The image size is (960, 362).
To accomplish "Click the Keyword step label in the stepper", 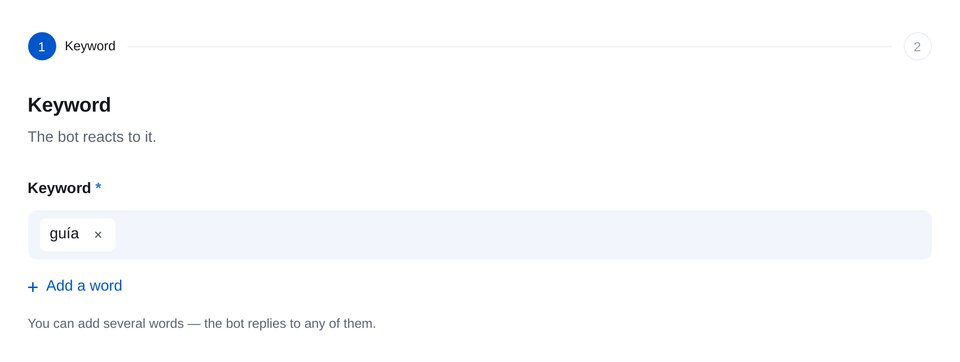I will tap(90, 47).
